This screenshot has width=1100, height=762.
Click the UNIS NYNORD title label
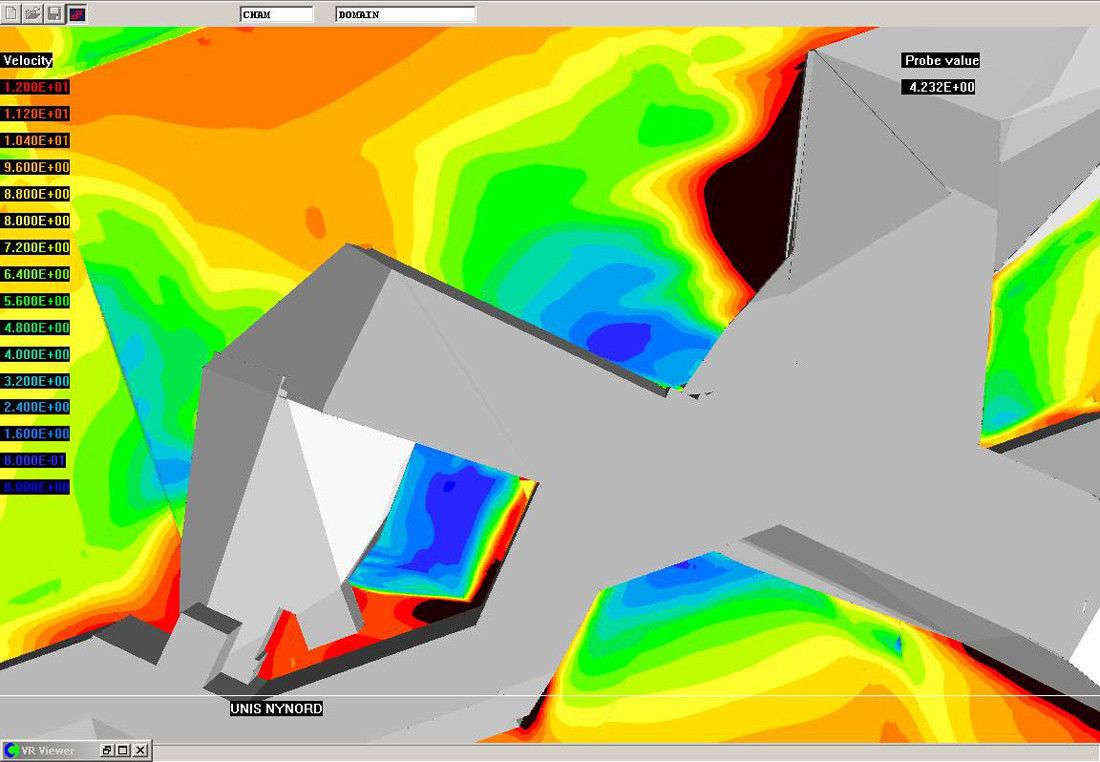[276, 708]
